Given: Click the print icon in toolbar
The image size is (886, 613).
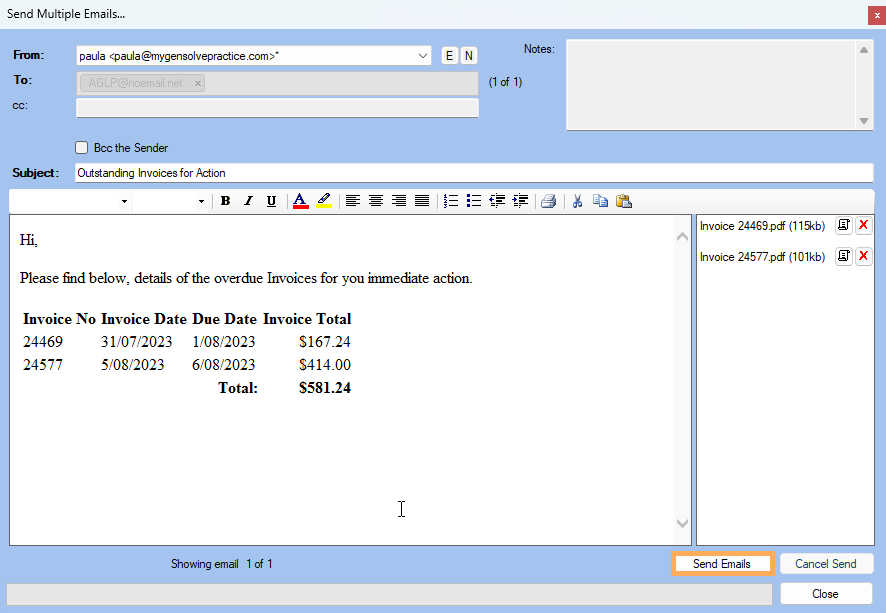Looking at the screenshot, I should pos(548,201).
